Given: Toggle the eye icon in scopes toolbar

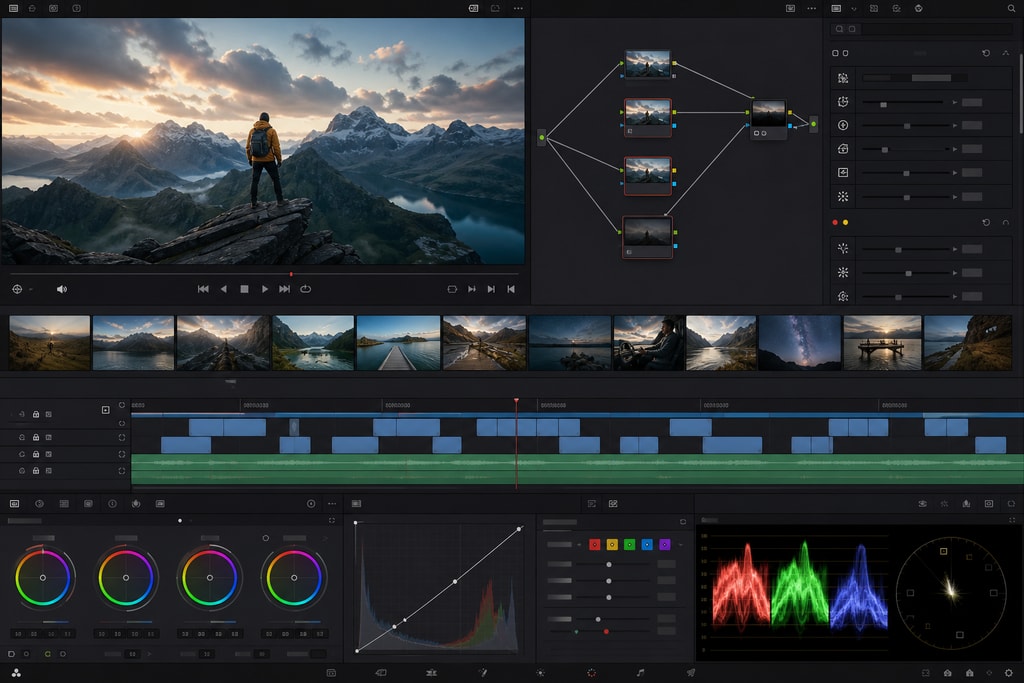Looking at the screenshot, I should click(922, 503).
